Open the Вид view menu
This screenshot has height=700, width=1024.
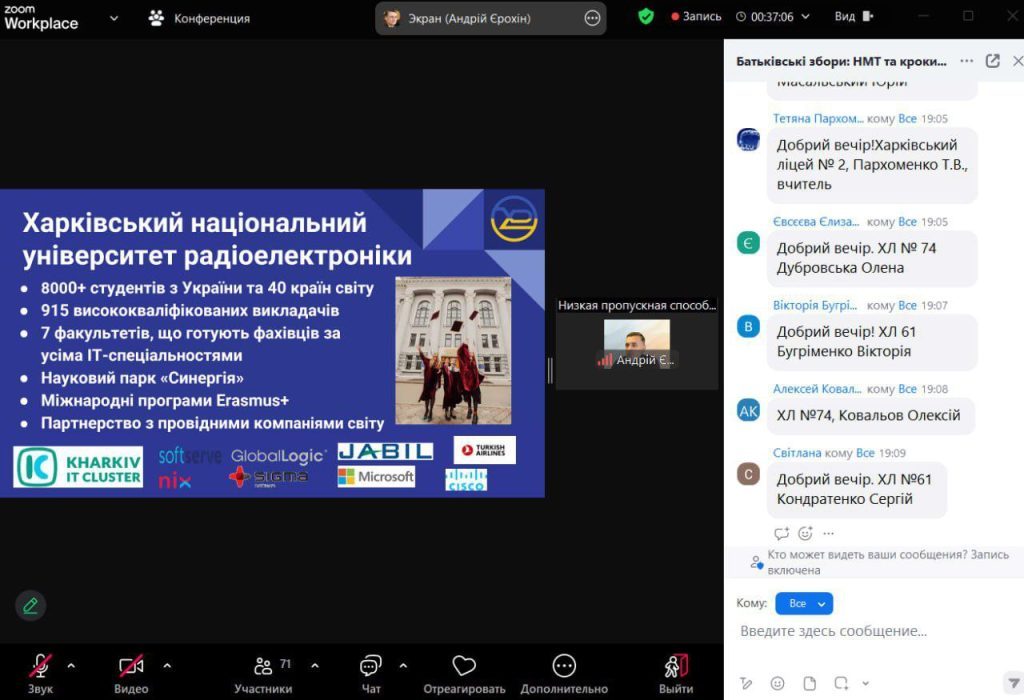(852, 16)
